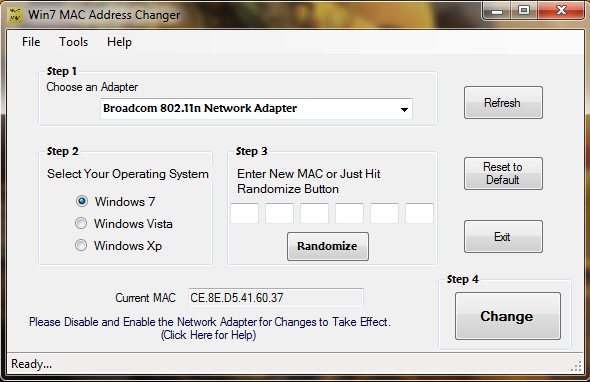Select the Windows 7 radio button

click(x=82, y=201)
